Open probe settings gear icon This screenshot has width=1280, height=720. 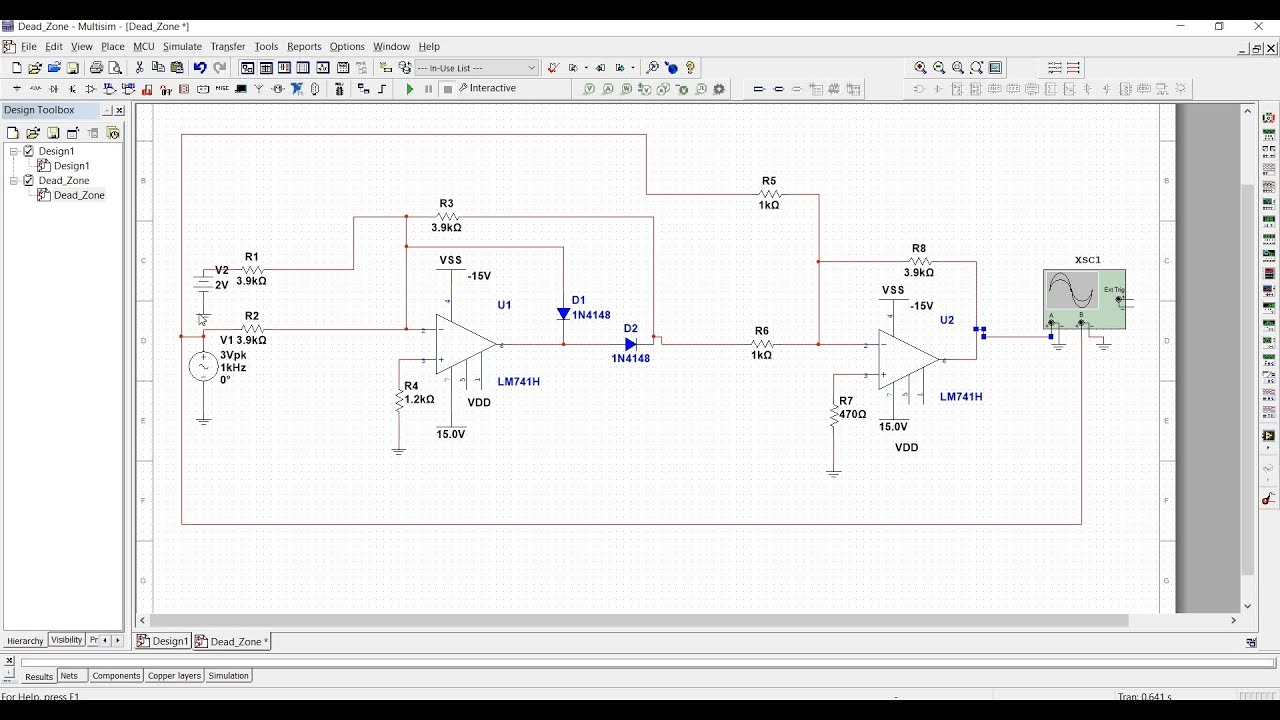pyautogui.click(x=719, y=89)
